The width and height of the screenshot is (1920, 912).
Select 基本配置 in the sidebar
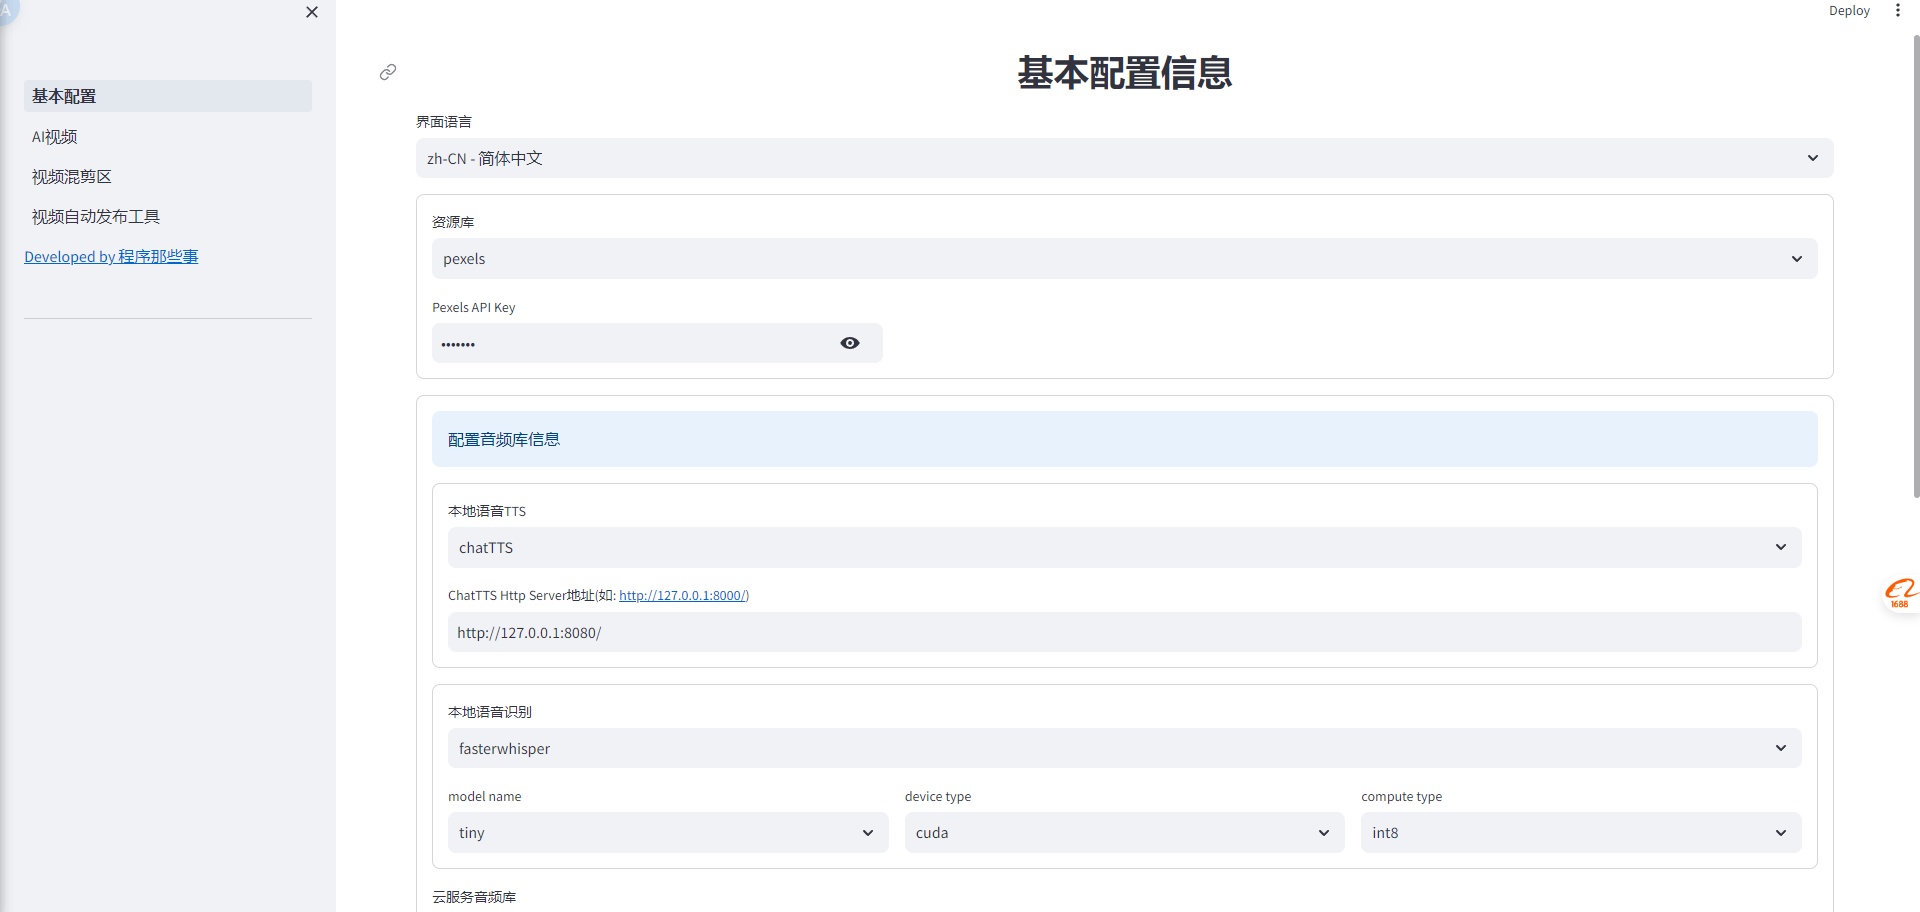63,96
